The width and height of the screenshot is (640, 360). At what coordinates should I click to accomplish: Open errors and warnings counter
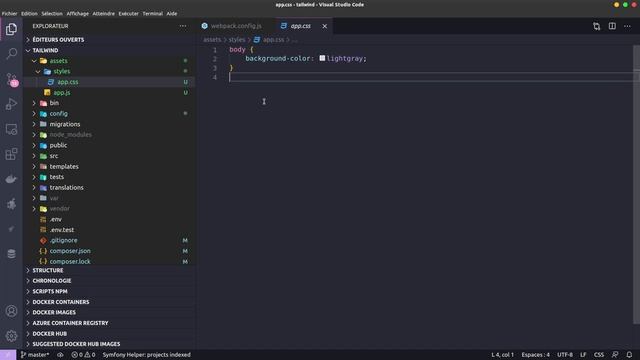83,355
